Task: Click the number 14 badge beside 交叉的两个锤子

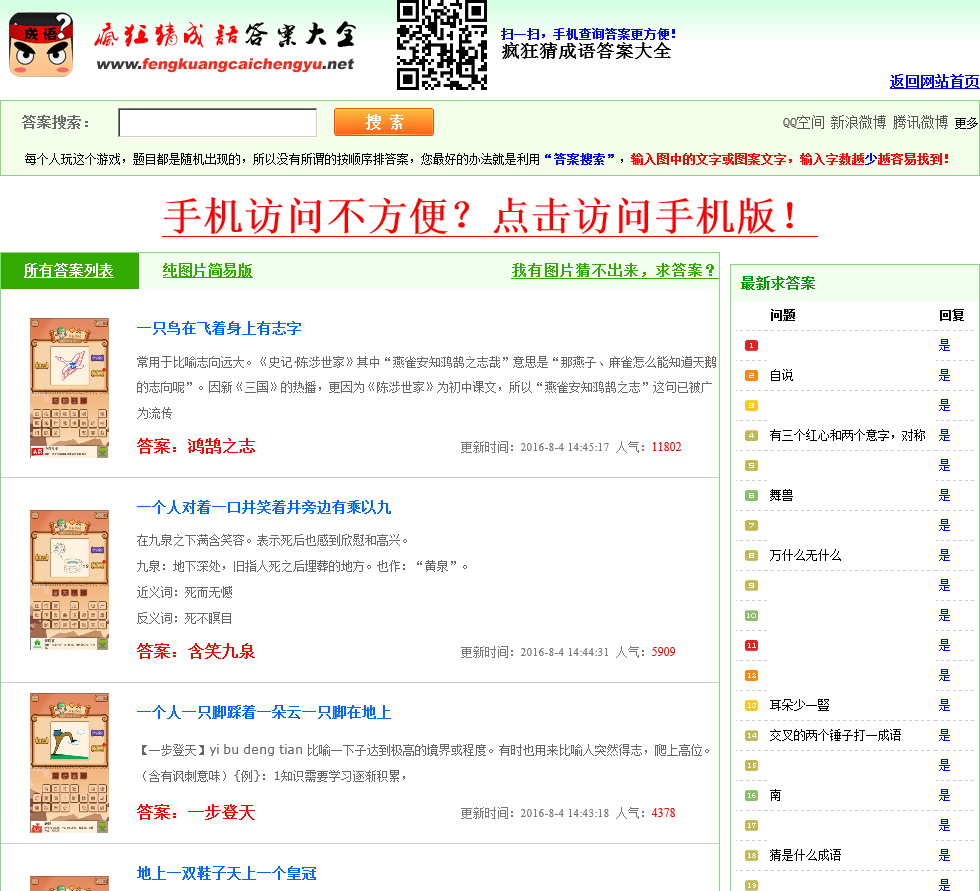Action: pyautogui.click(x=751, y=735)
